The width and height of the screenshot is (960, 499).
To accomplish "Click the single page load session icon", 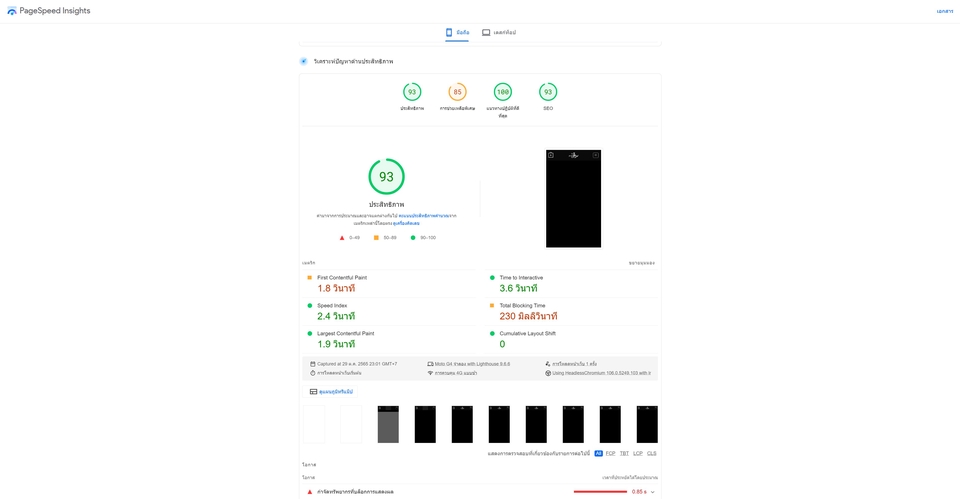I will 547,364.
